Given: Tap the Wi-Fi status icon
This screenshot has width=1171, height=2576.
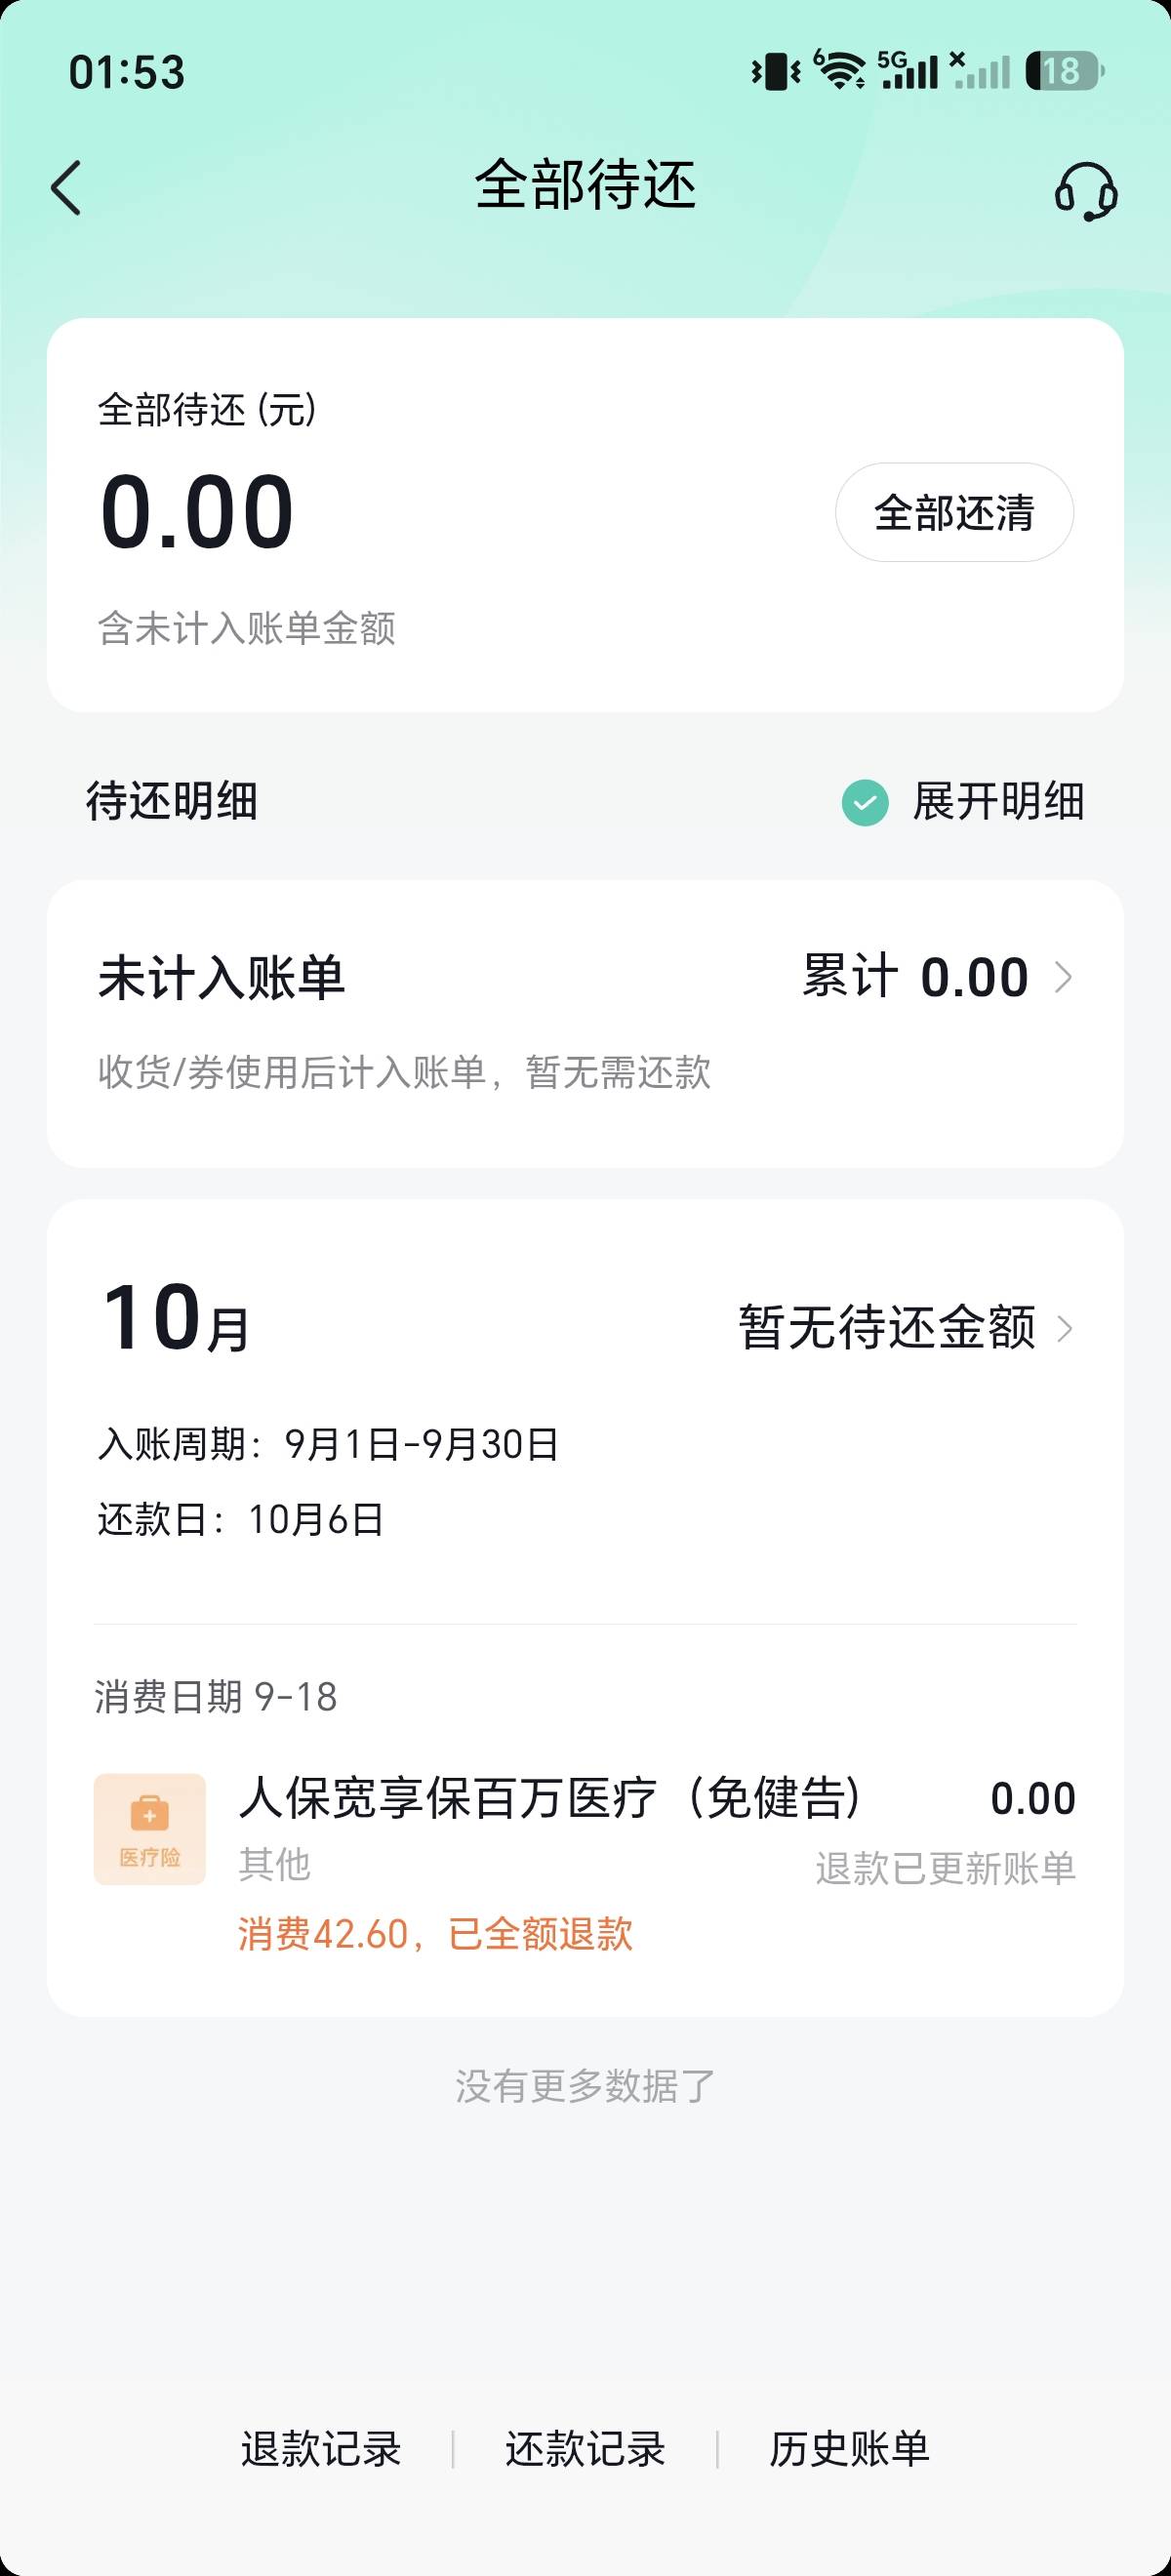Looking at the screenshot, I should pyautogui.click(x=840, y=70).
